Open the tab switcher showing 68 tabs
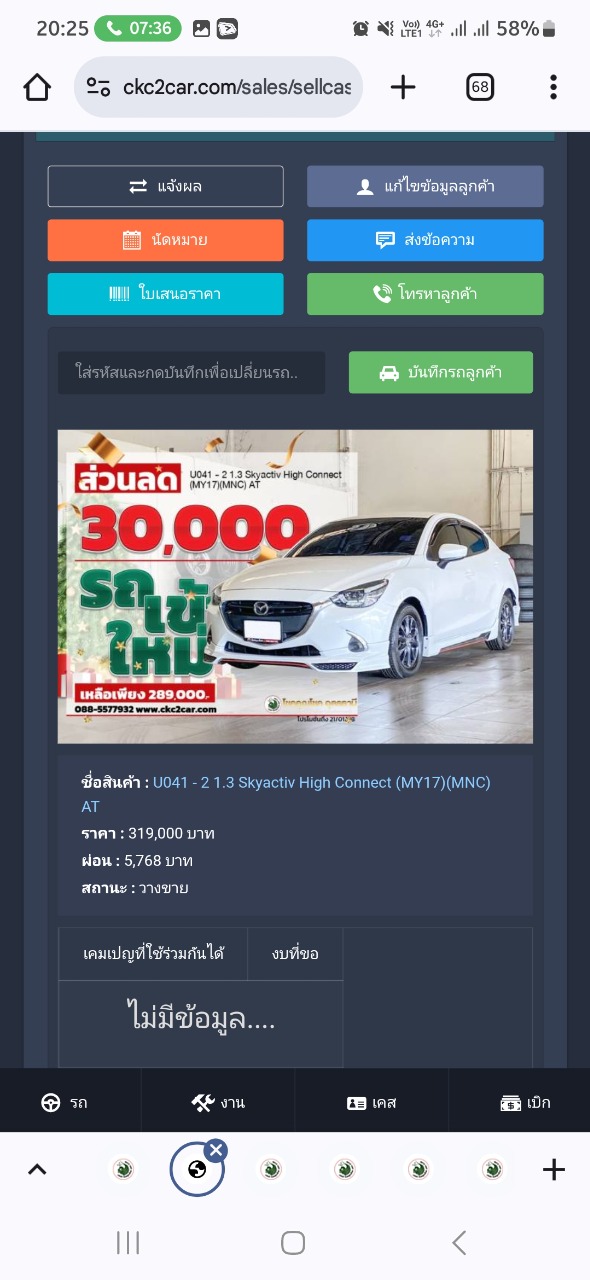 pyautogui.click(x=480, y=88)
